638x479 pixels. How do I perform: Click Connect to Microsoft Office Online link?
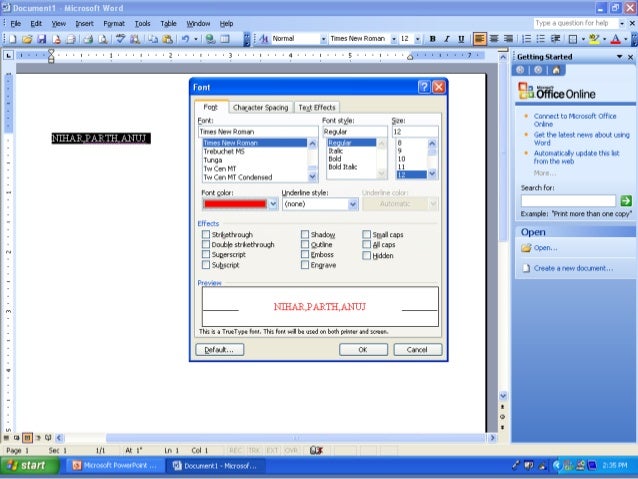point(575,120)
